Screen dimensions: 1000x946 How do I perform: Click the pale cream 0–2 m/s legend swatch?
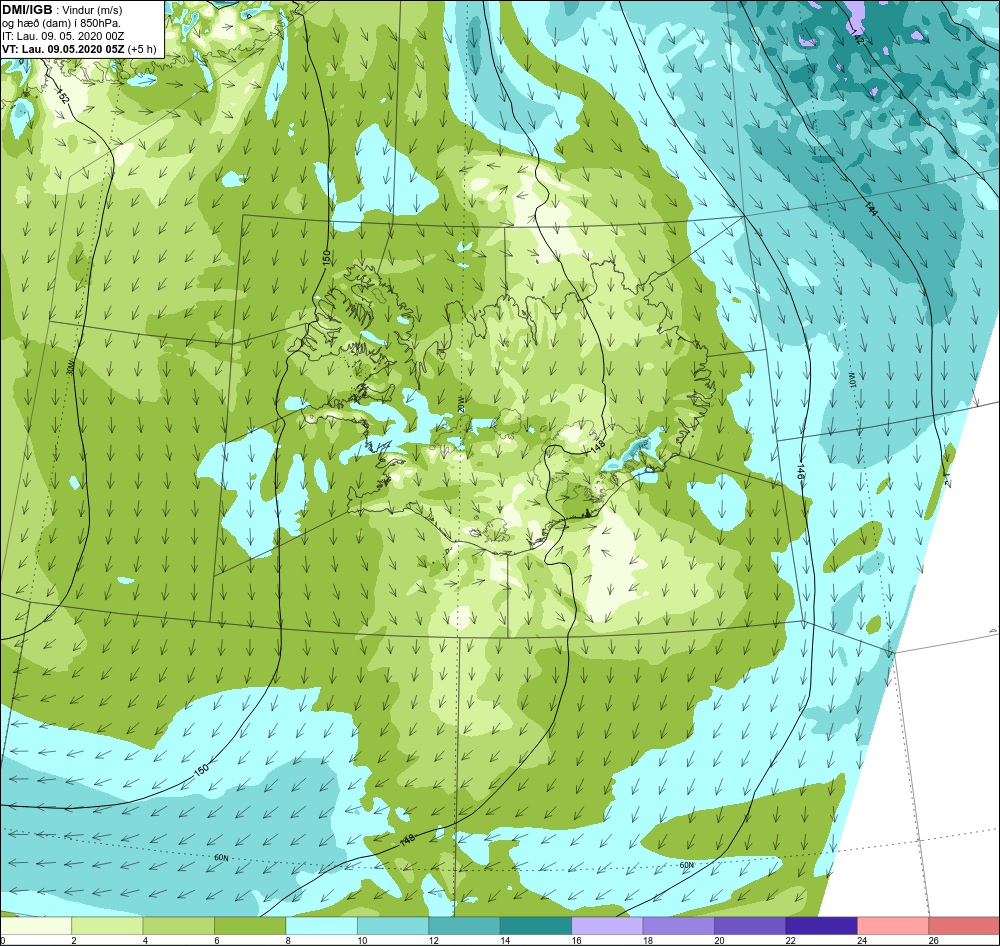(x=36, y=926)
